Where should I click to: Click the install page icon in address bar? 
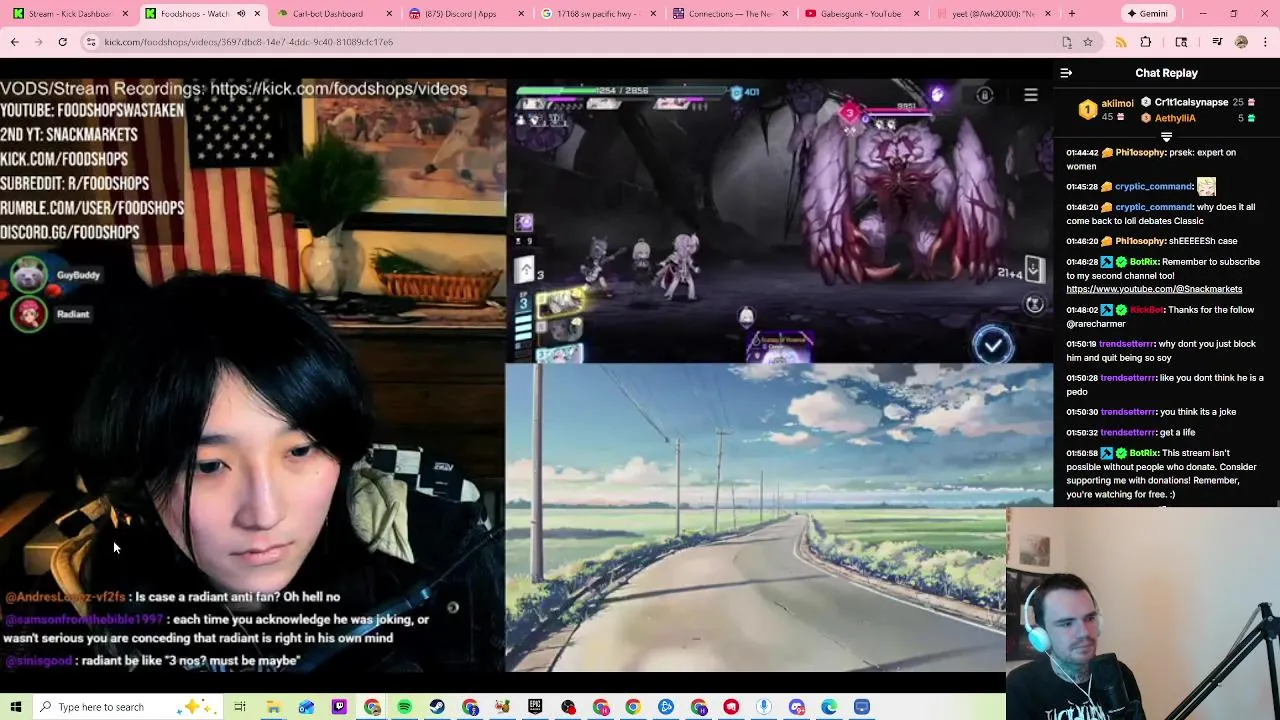pos(1067,42)
